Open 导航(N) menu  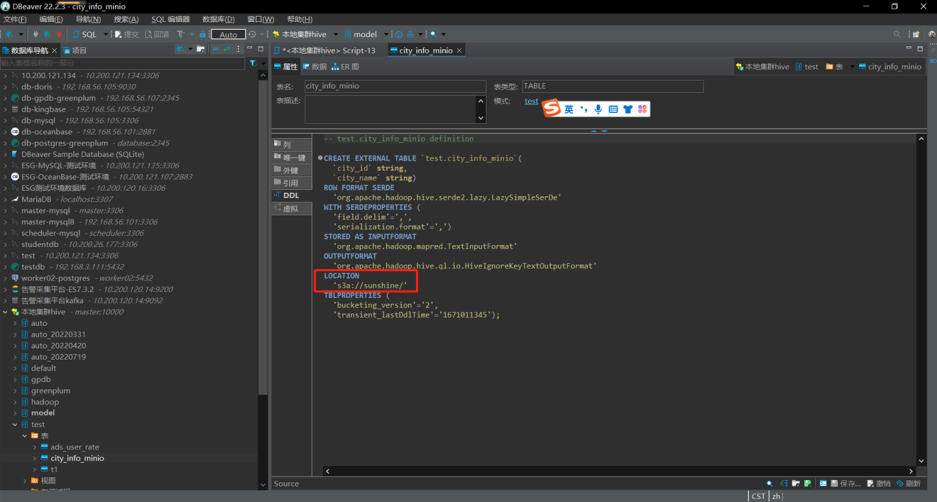tap(88, 19)
